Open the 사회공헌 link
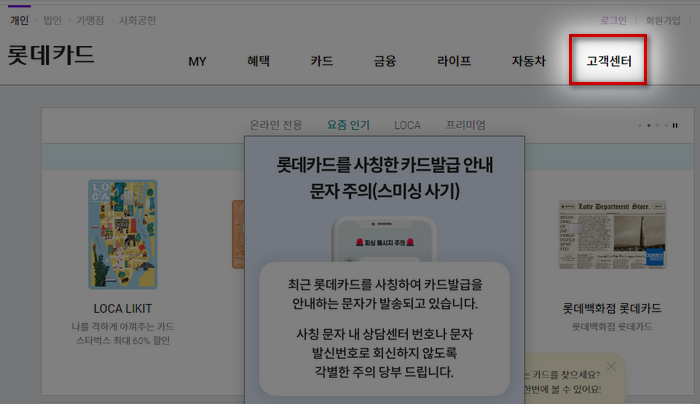This screenshot has width=700, height=404. [x=137, y=20]
